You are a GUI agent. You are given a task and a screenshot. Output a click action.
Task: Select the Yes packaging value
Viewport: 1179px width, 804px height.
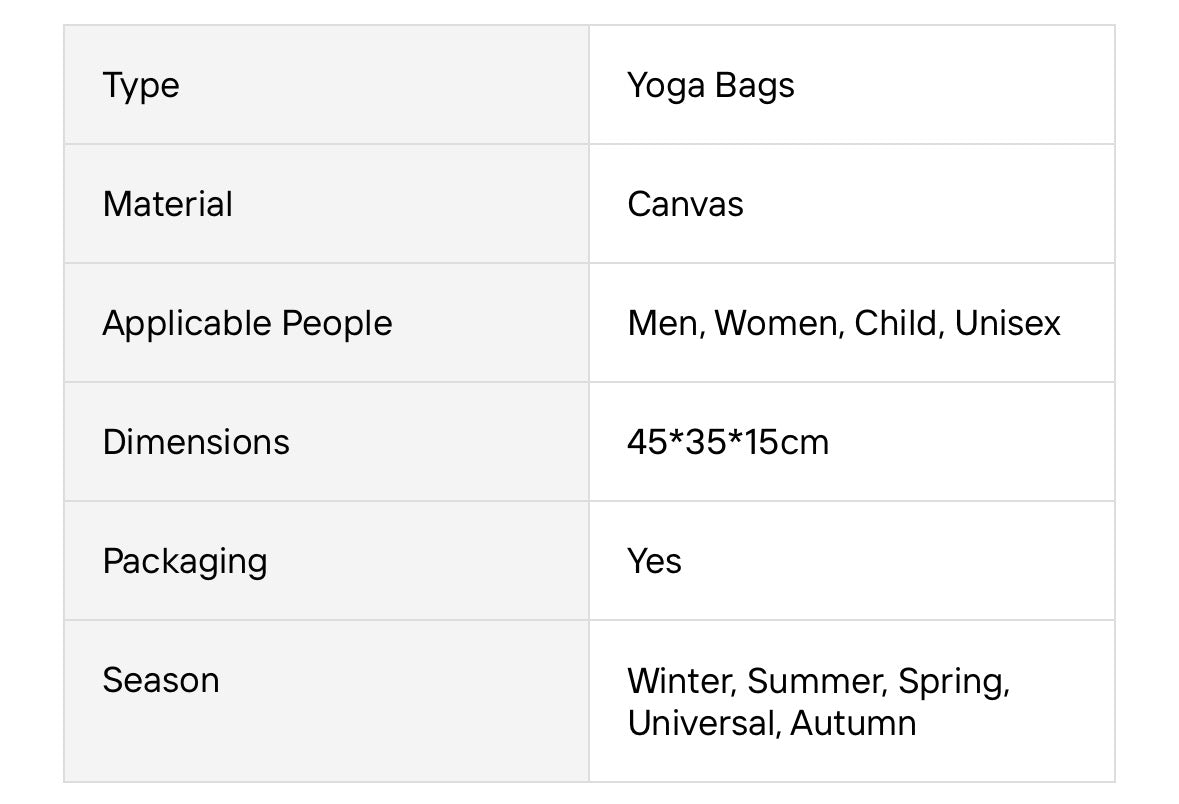(x=654, y=561)
